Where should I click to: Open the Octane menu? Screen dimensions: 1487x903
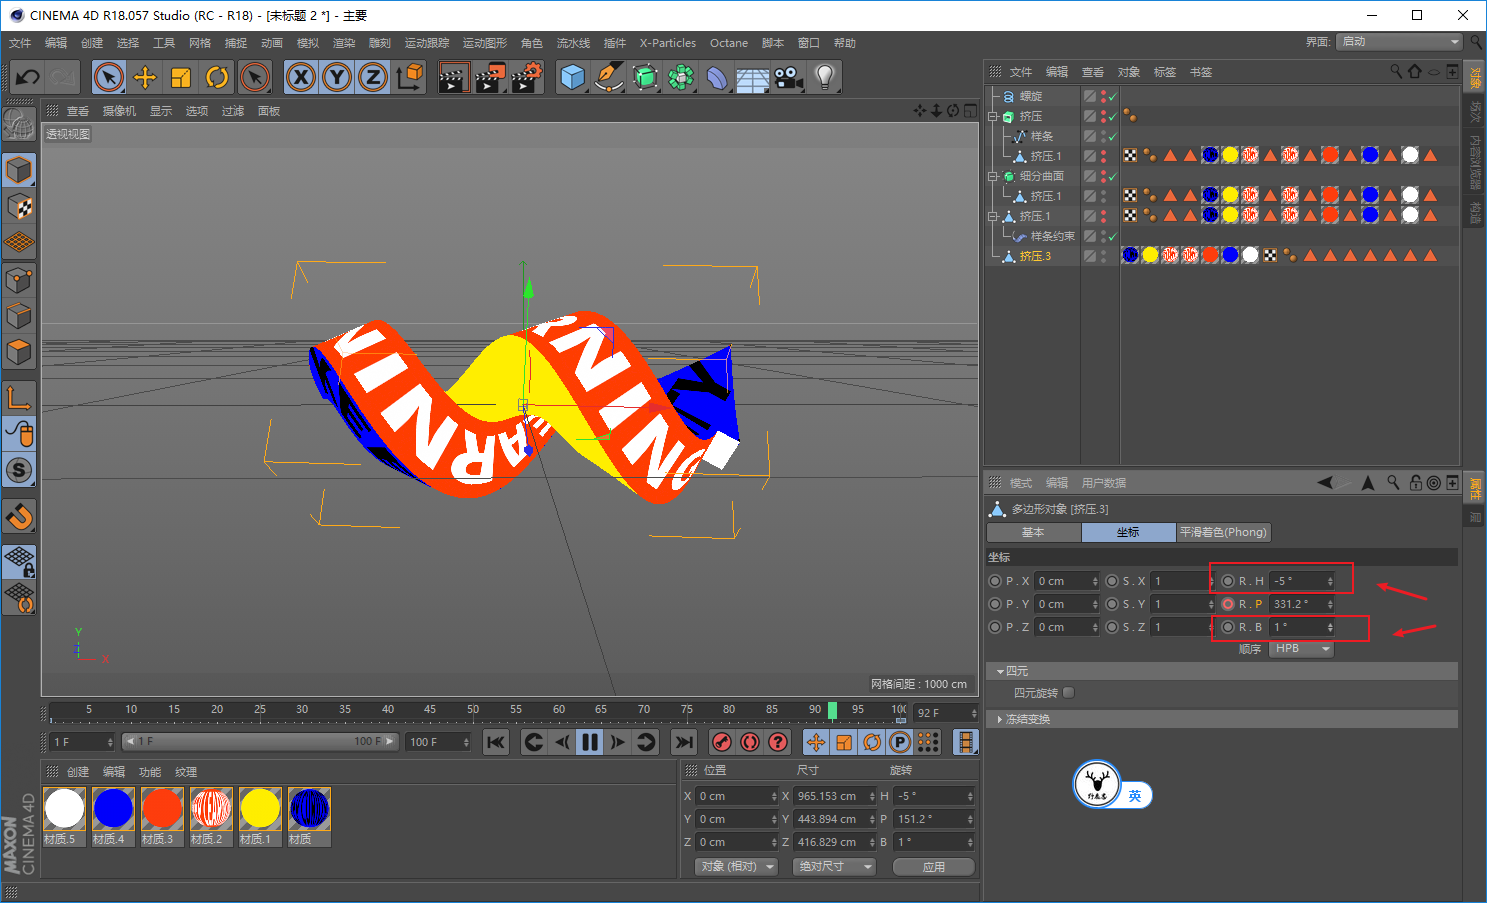tap(729, 43)
